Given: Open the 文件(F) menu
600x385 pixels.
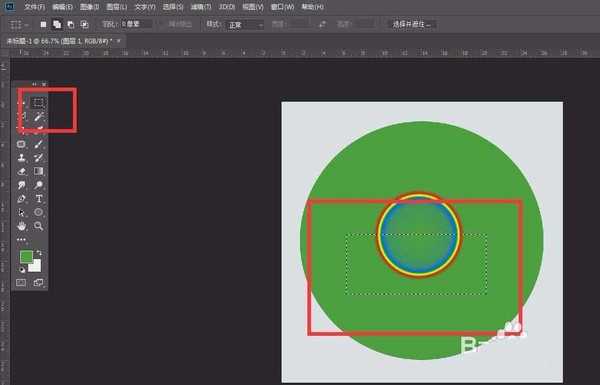Looking at the screenshot, I should point(34,7).
